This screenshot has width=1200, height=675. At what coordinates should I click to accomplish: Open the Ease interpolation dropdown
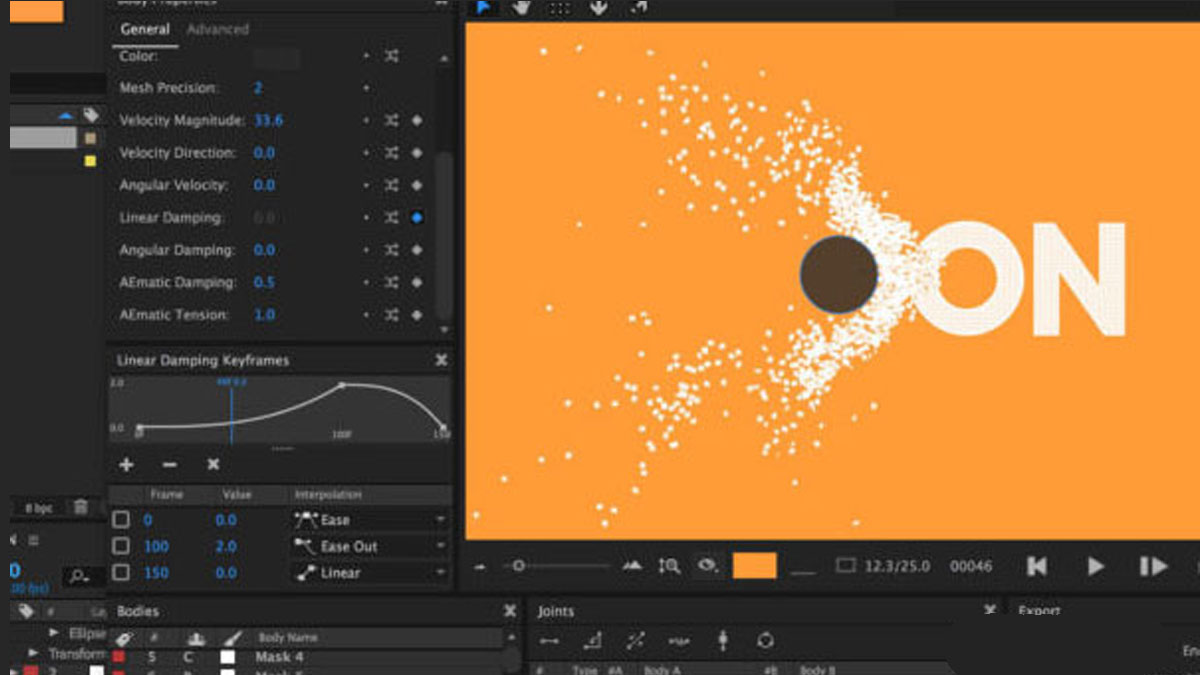click(x=369, y=520)
